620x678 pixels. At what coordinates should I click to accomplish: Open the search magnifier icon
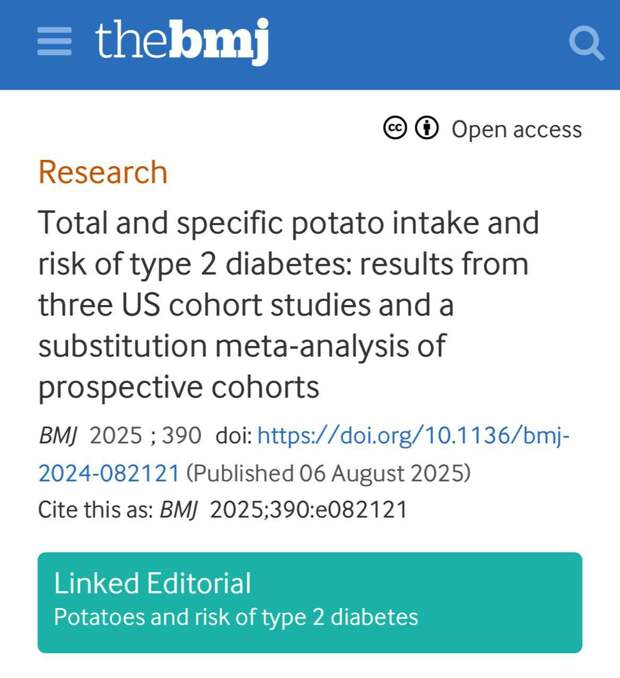coord(586,43)
